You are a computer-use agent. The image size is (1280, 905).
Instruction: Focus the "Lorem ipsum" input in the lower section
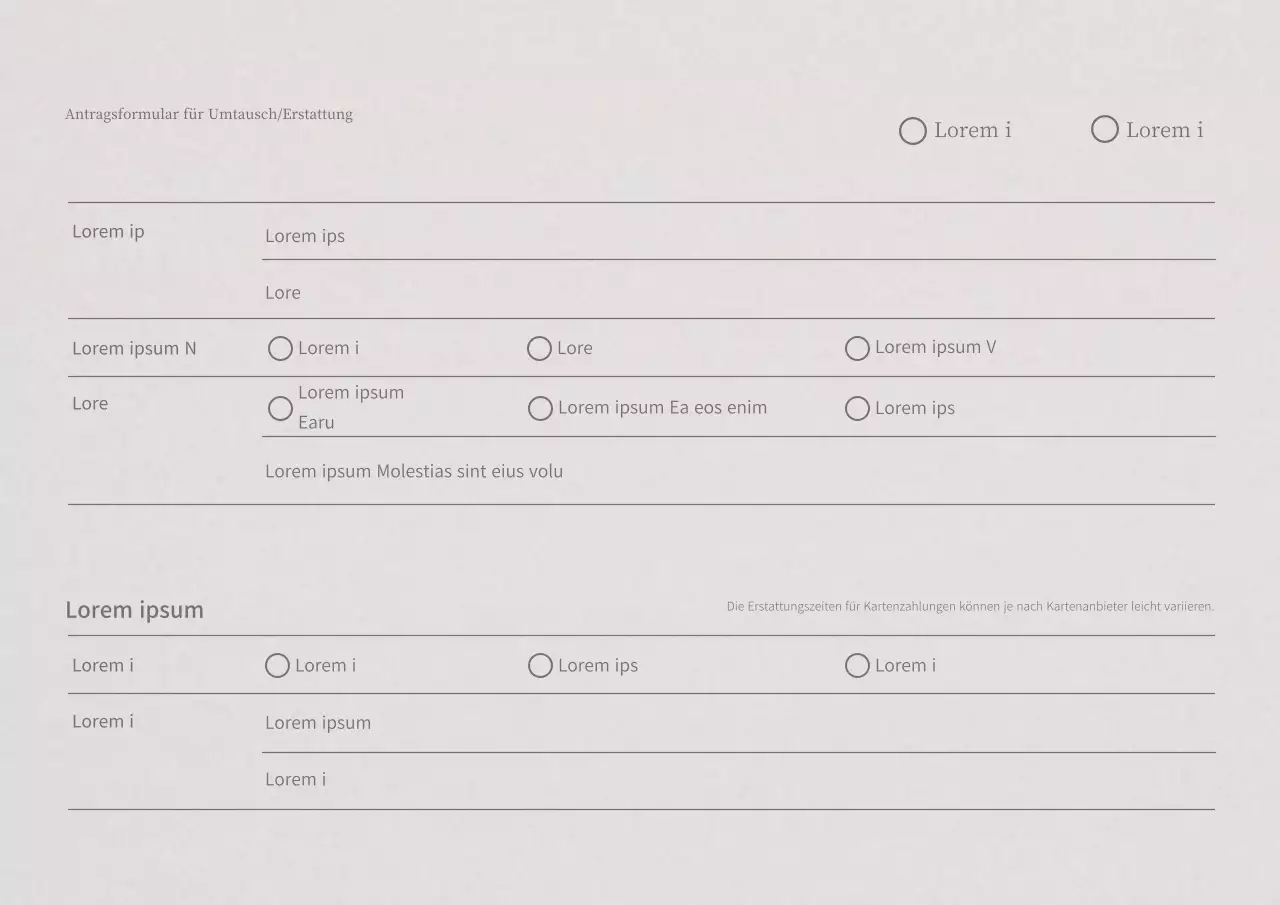[738, 723]
